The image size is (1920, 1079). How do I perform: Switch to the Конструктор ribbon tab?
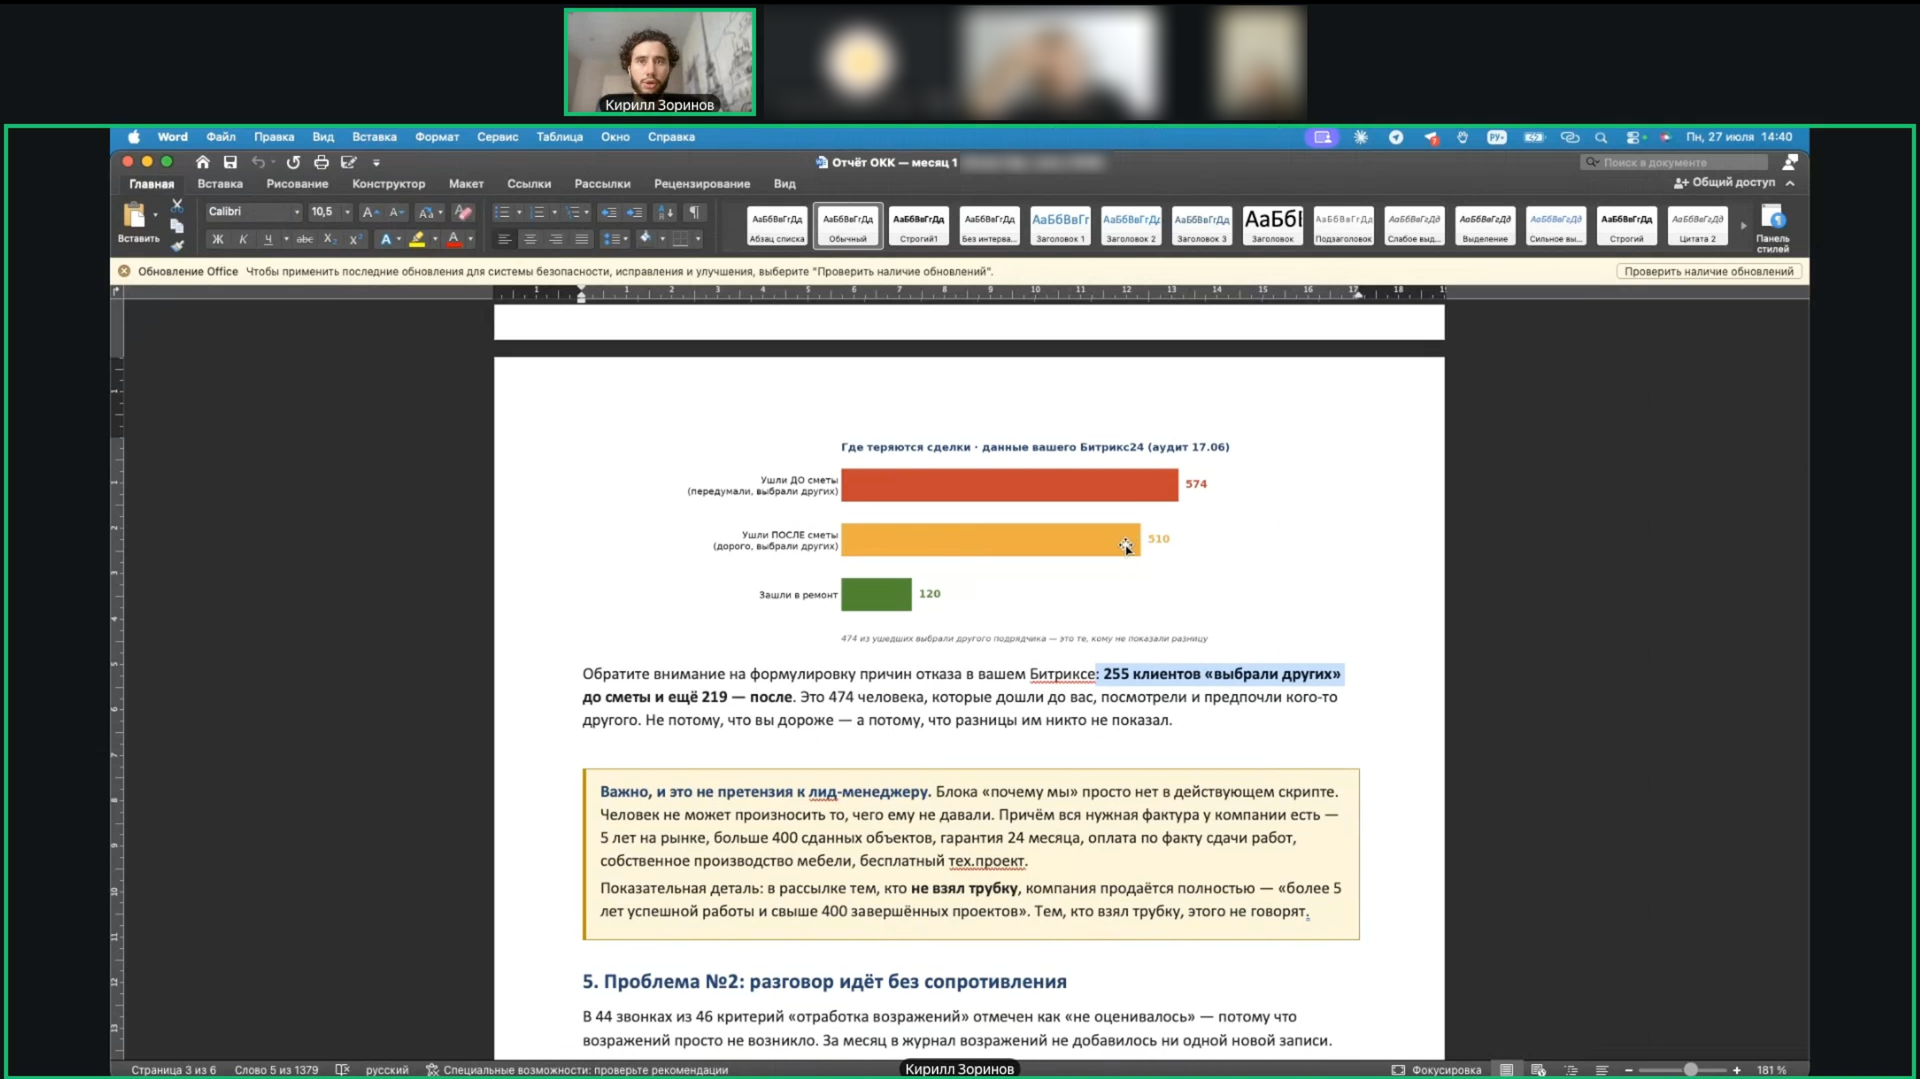pyautogui.click(x=388, y=184)
